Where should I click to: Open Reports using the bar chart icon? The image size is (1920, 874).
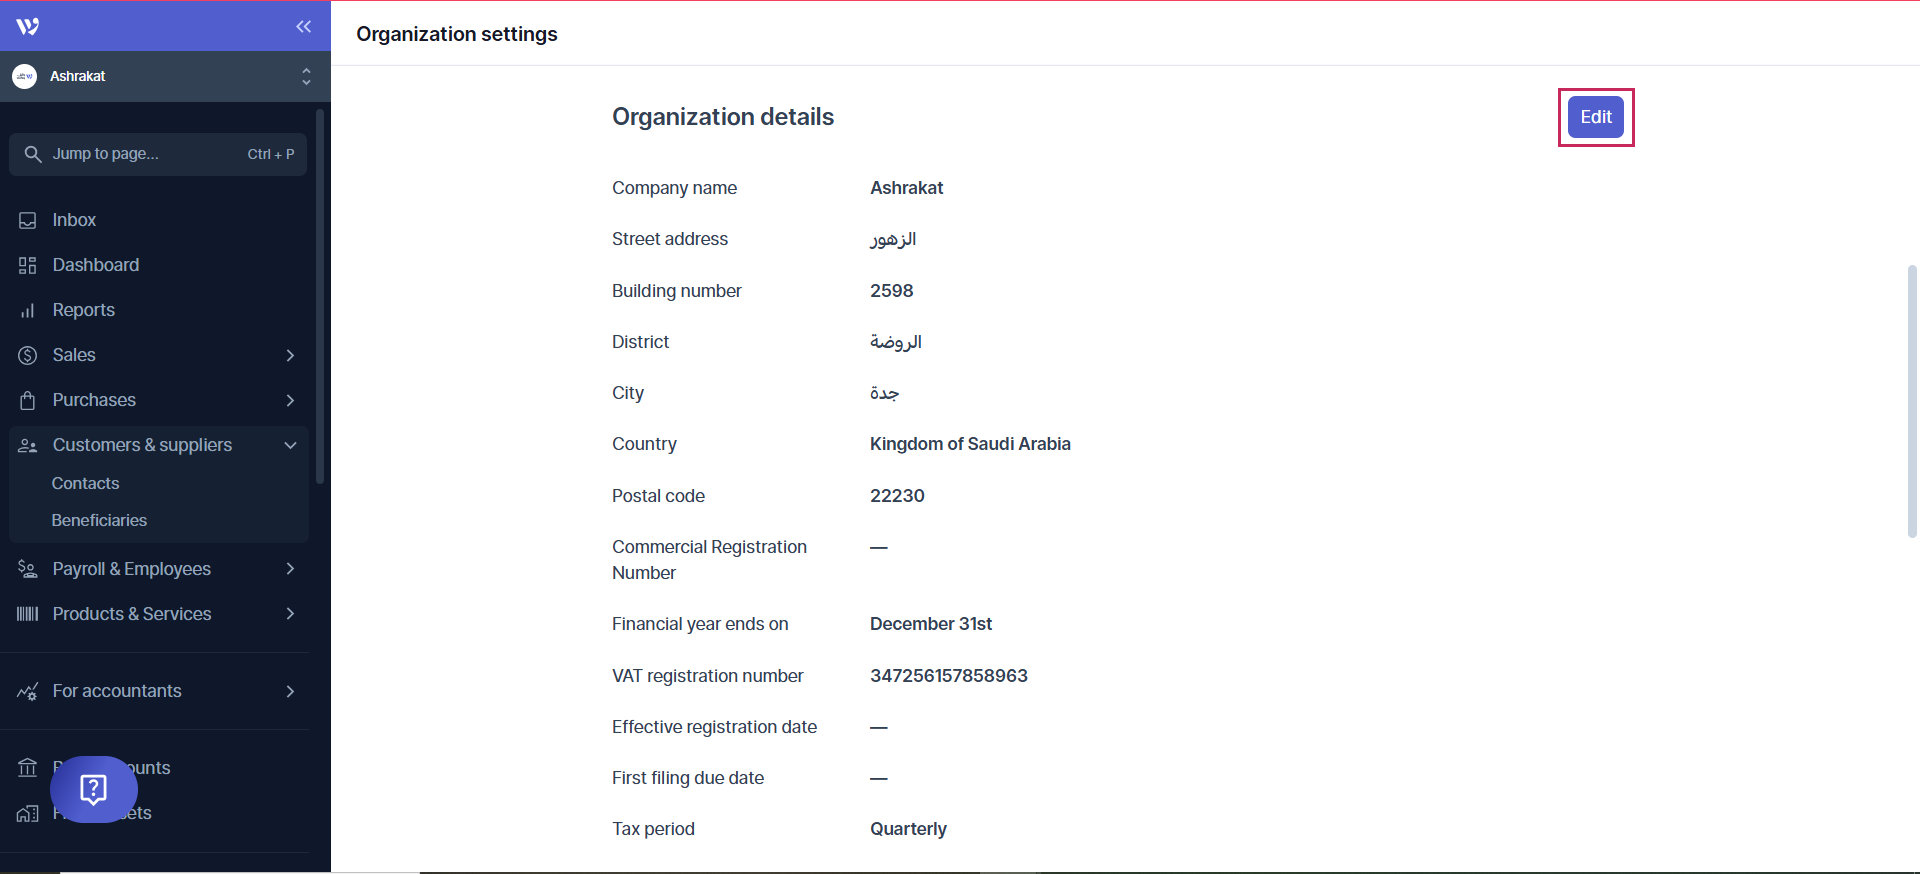point(27,309)
